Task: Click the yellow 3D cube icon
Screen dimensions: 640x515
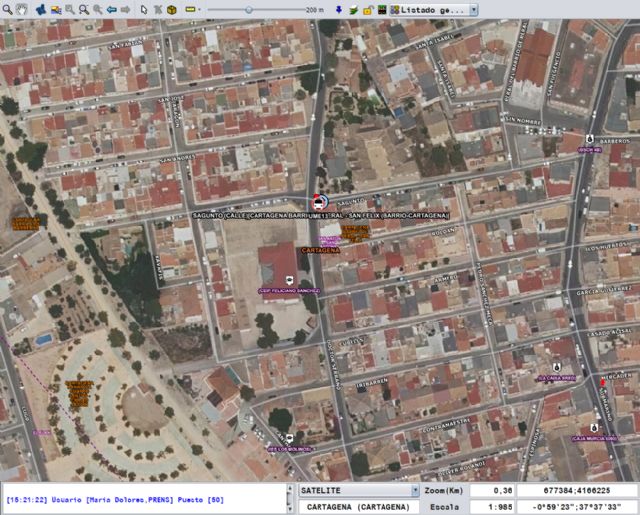Action: pos(171,9)
